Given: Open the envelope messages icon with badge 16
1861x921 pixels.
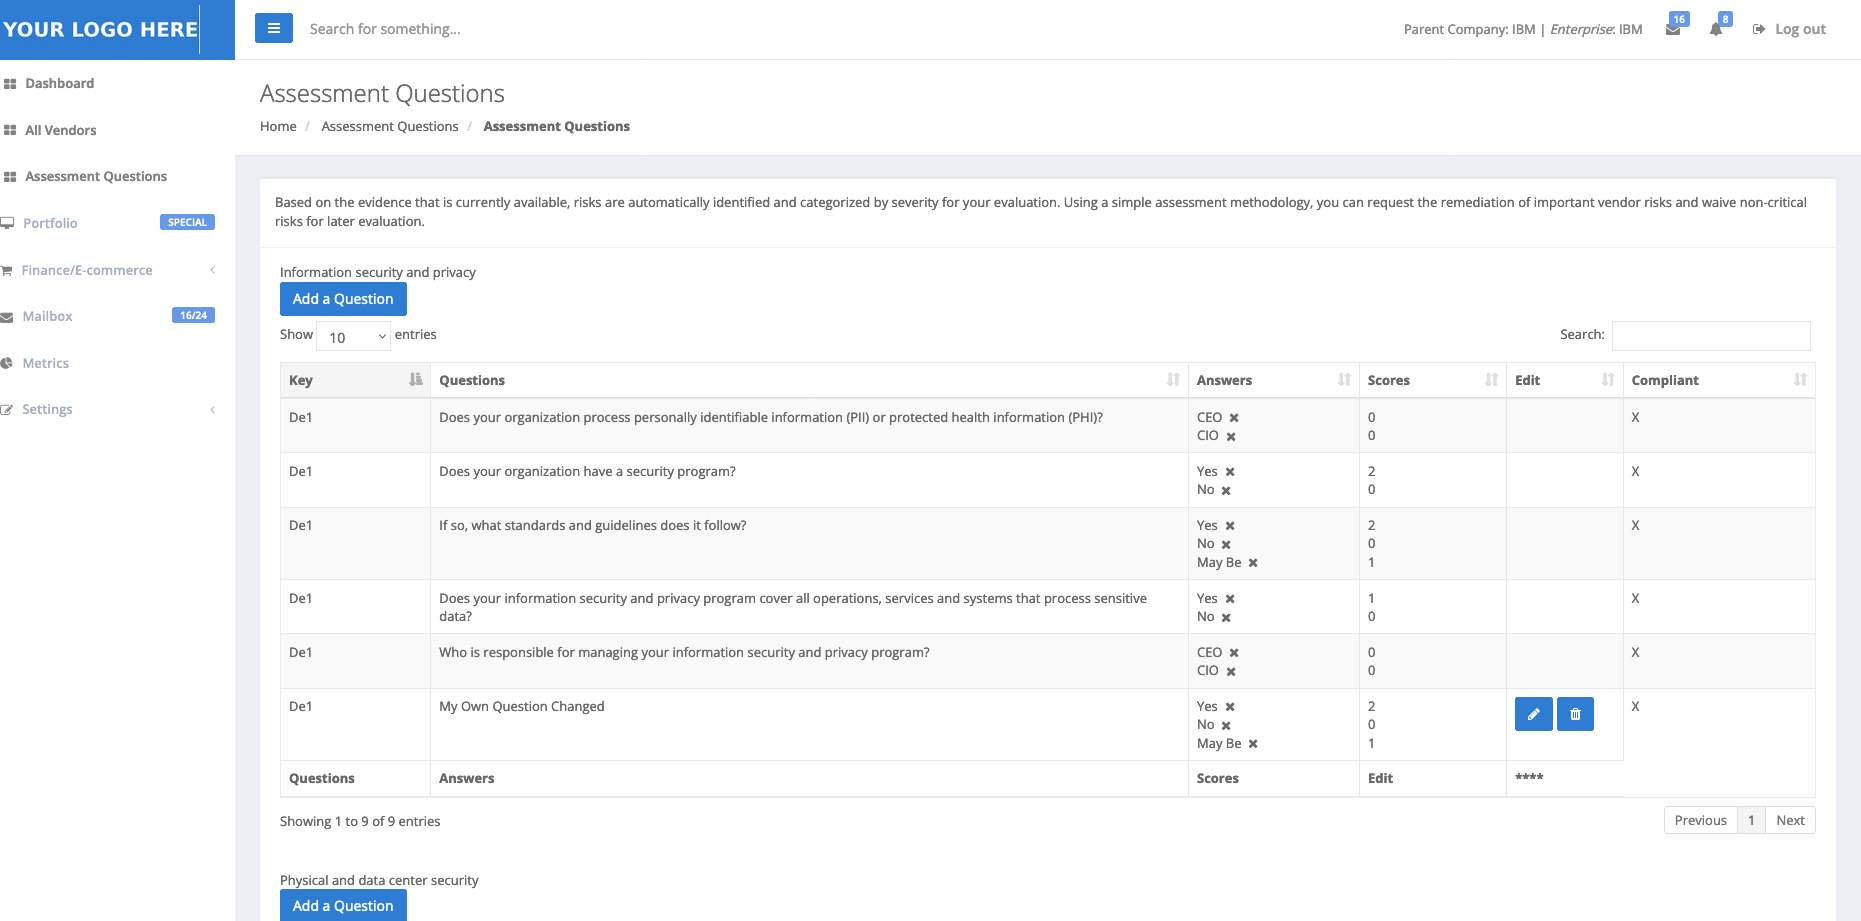Looking at the screenshot, I should pyautogui.click(x=1673, y=29).
